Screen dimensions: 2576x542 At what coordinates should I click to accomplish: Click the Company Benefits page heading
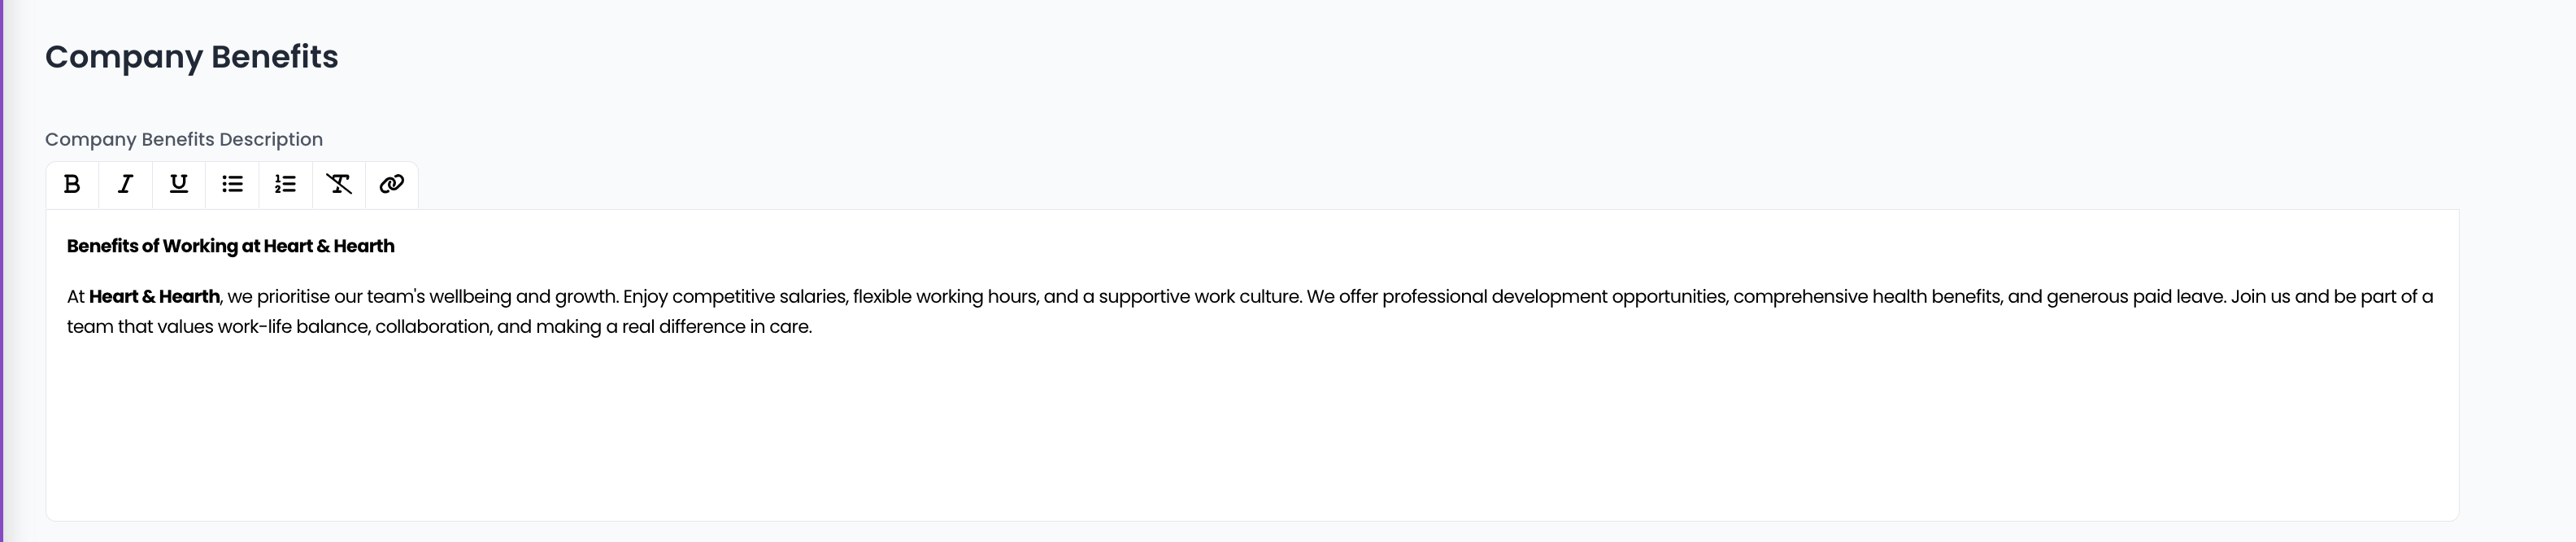coord(192,57)
